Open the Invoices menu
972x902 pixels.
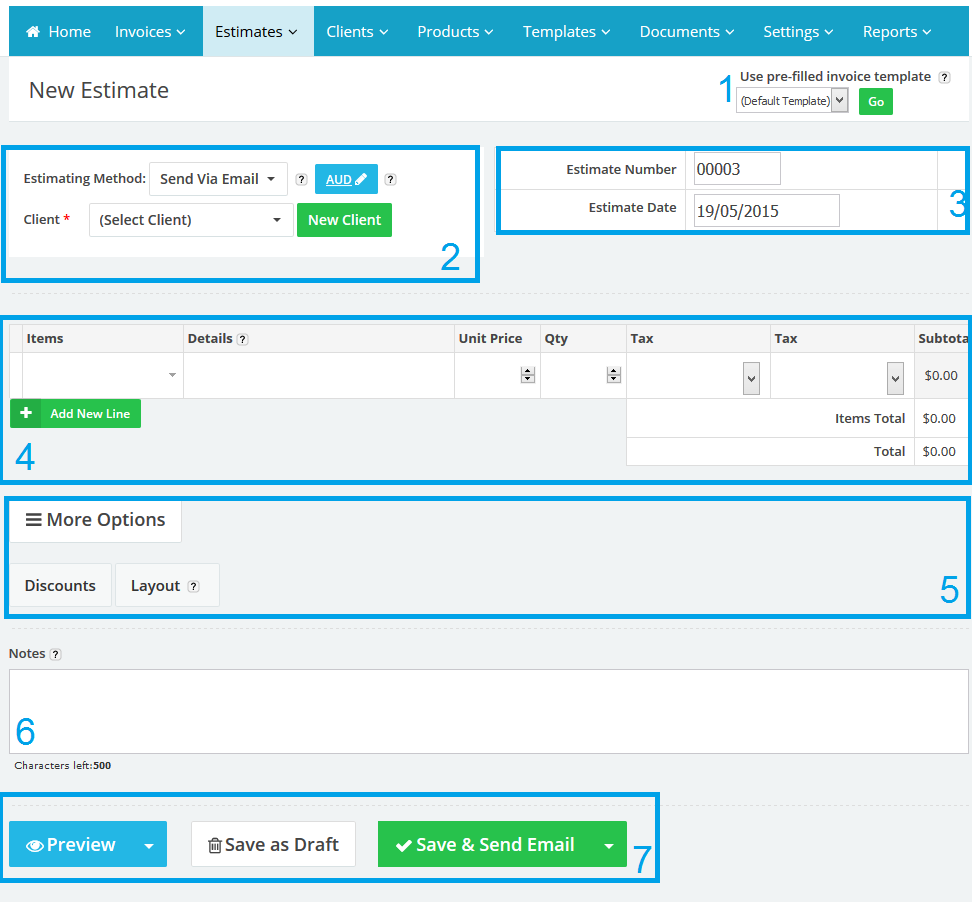[x=150, y=32]
